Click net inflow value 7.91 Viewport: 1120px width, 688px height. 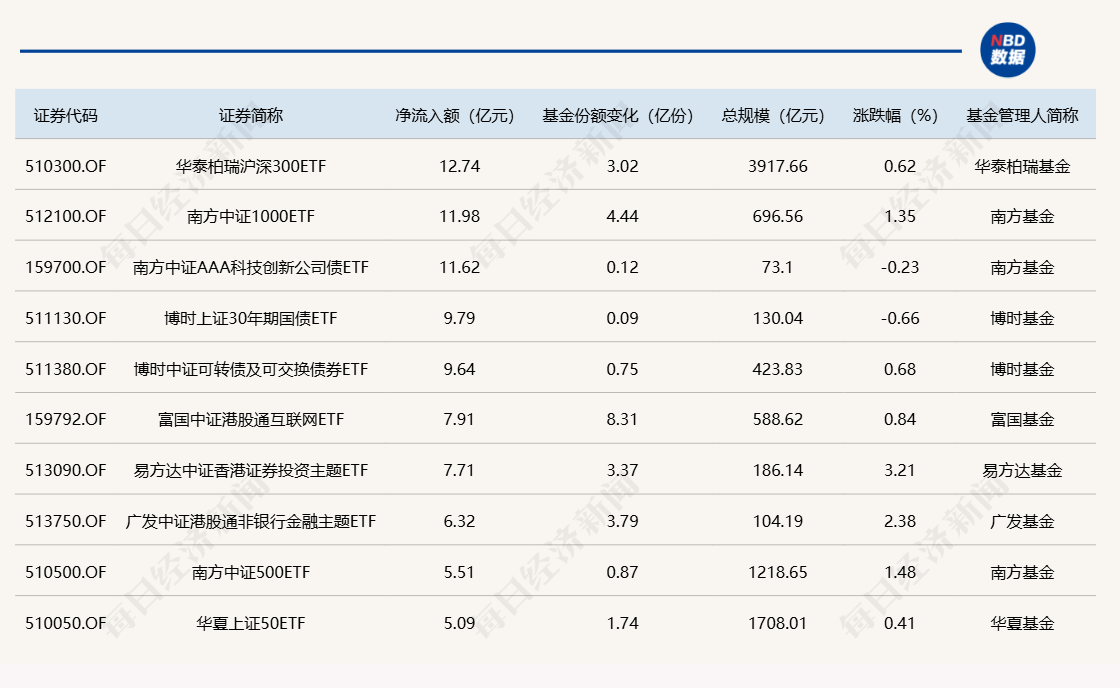click(x=459, y=419)
